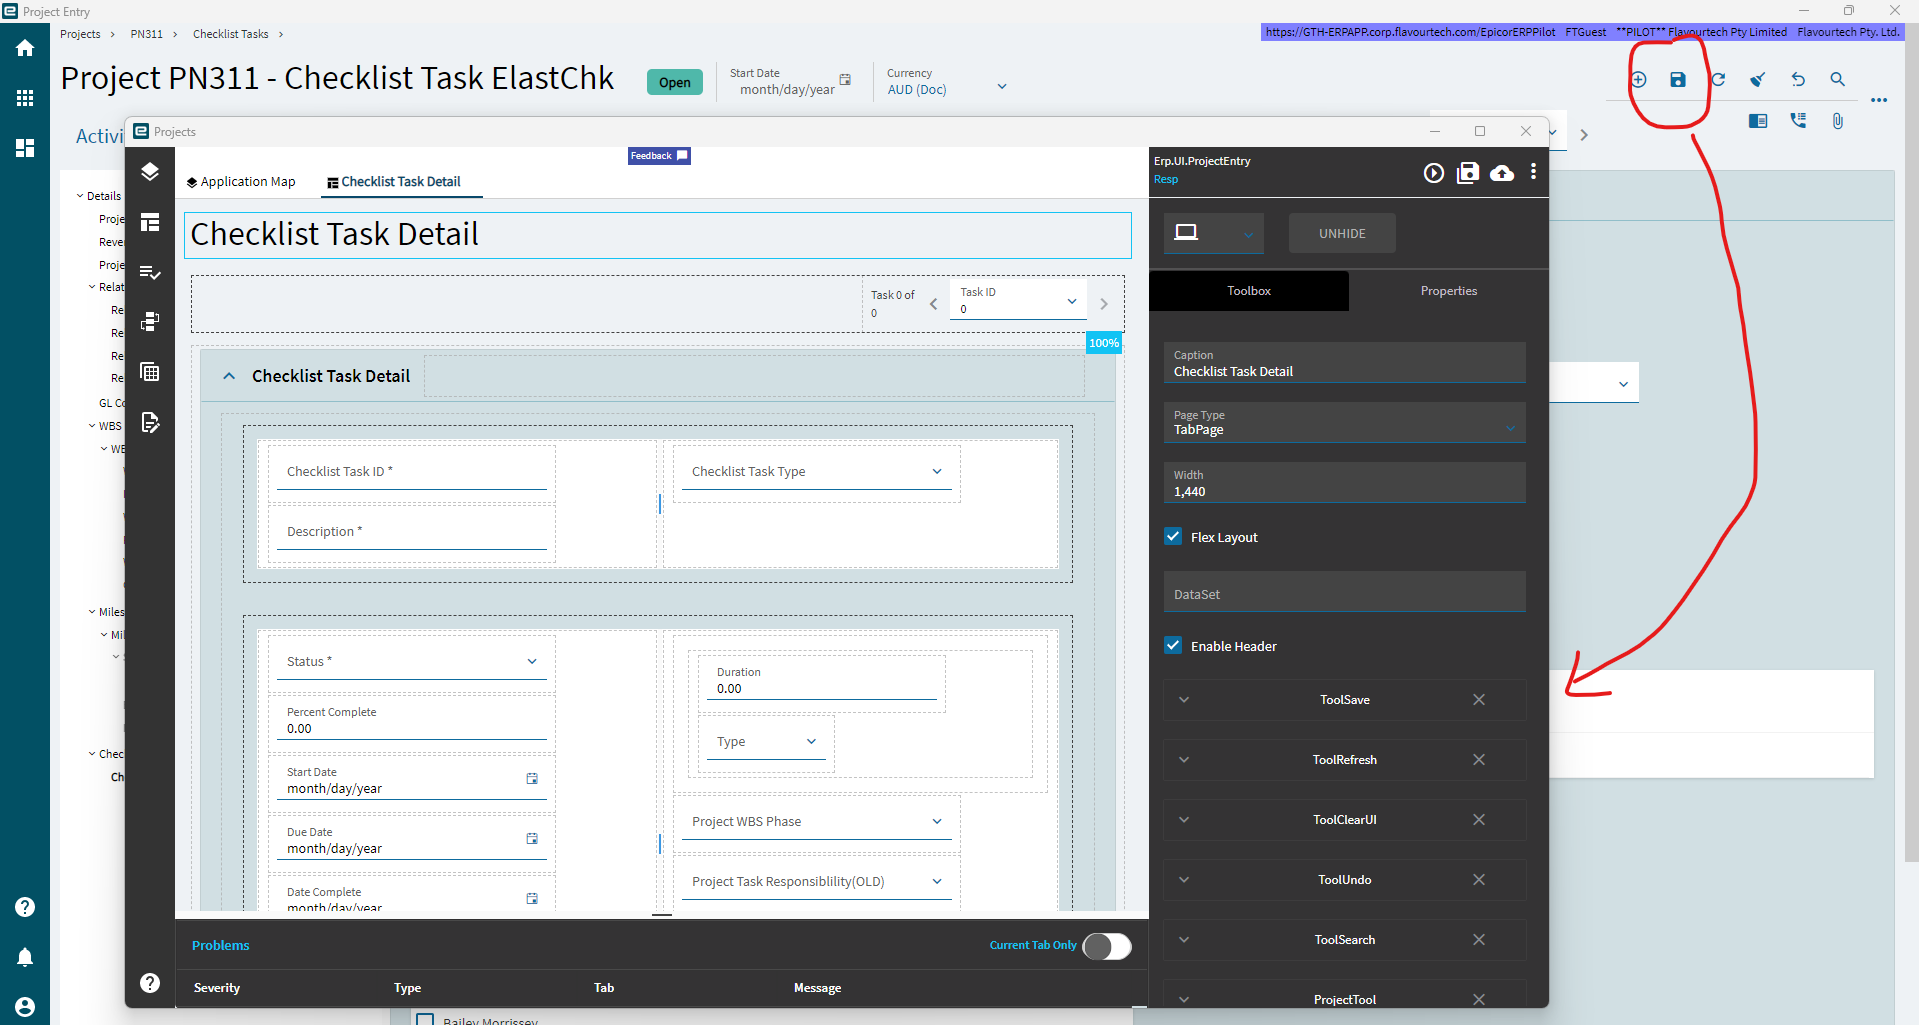Toggle the Flex Layout checkbox
The height and width of the screenshot is (1025, 1919).
point(1173,537)
